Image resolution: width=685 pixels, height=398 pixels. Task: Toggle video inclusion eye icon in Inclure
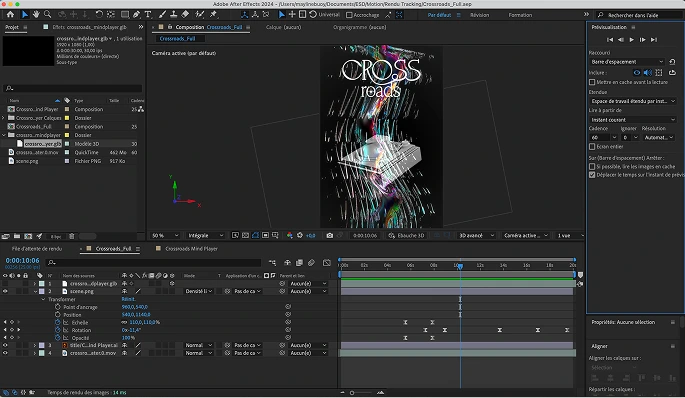pyautogui.click(x=637, y=73)
